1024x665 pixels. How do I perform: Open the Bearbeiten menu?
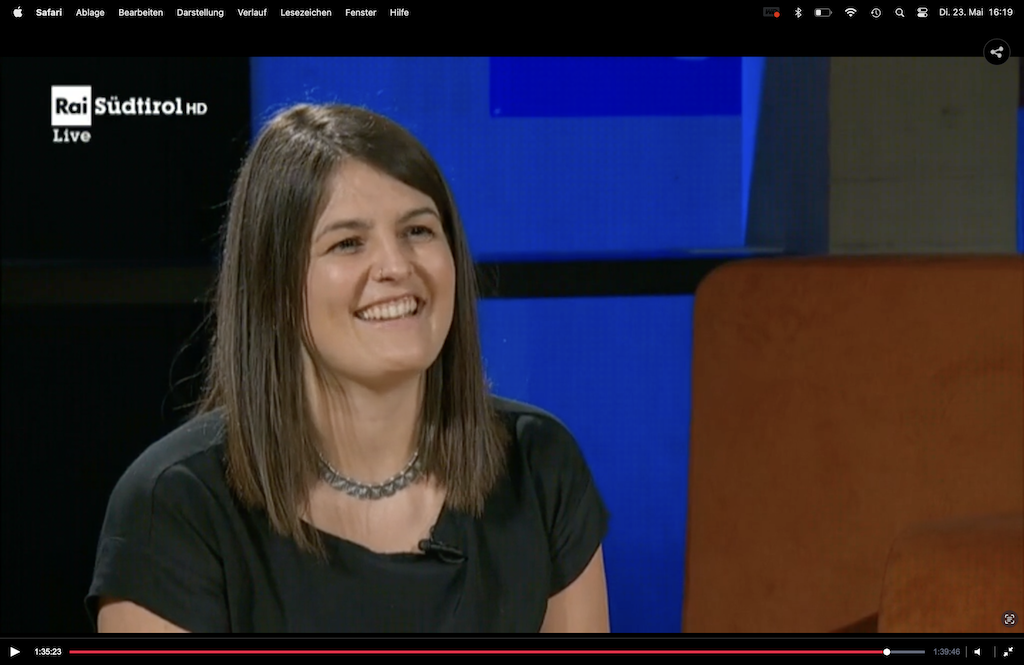click(140, 12)
